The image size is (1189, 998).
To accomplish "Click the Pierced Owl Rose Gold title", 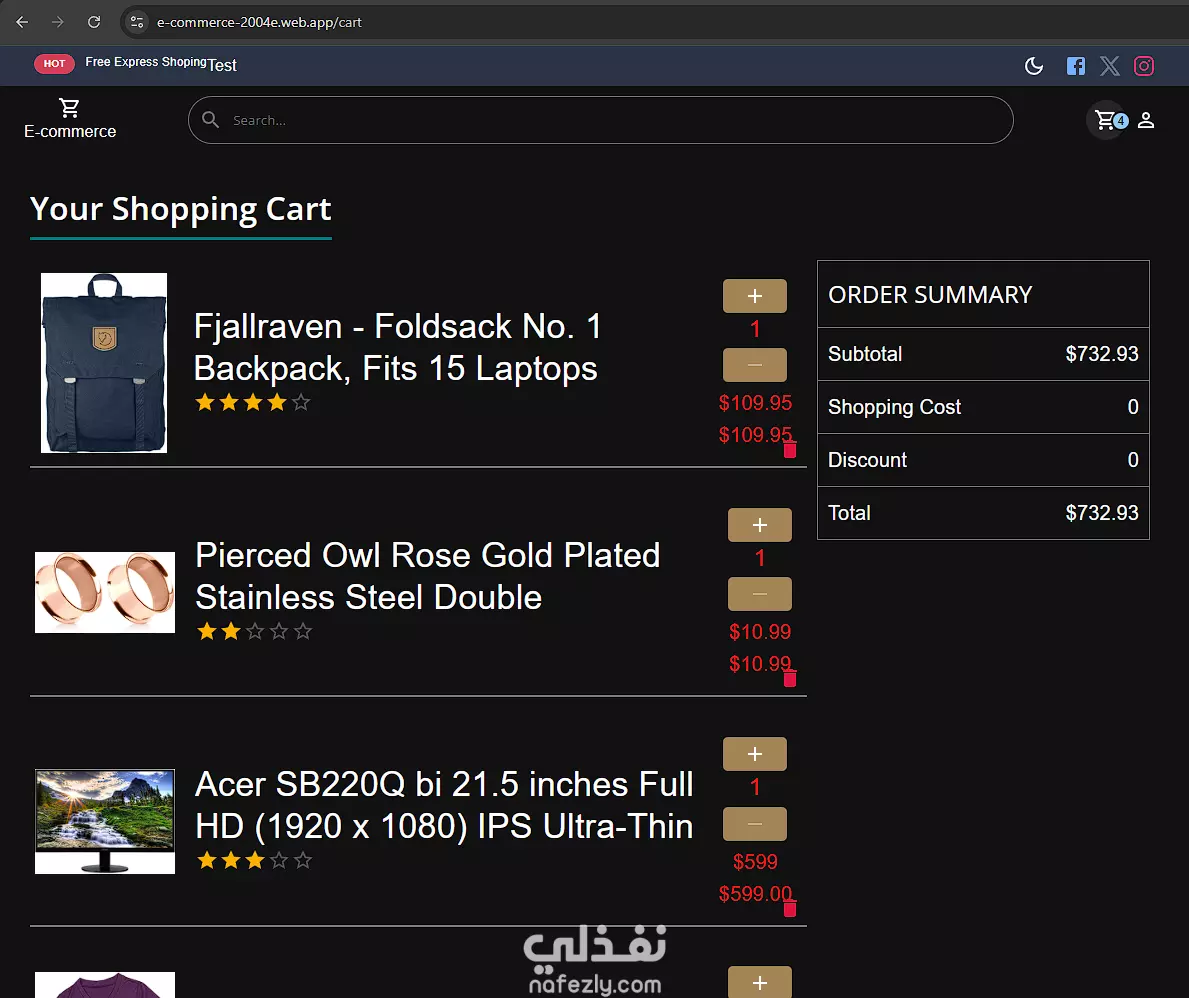I will pyautogui.click(x=428, y=576).
